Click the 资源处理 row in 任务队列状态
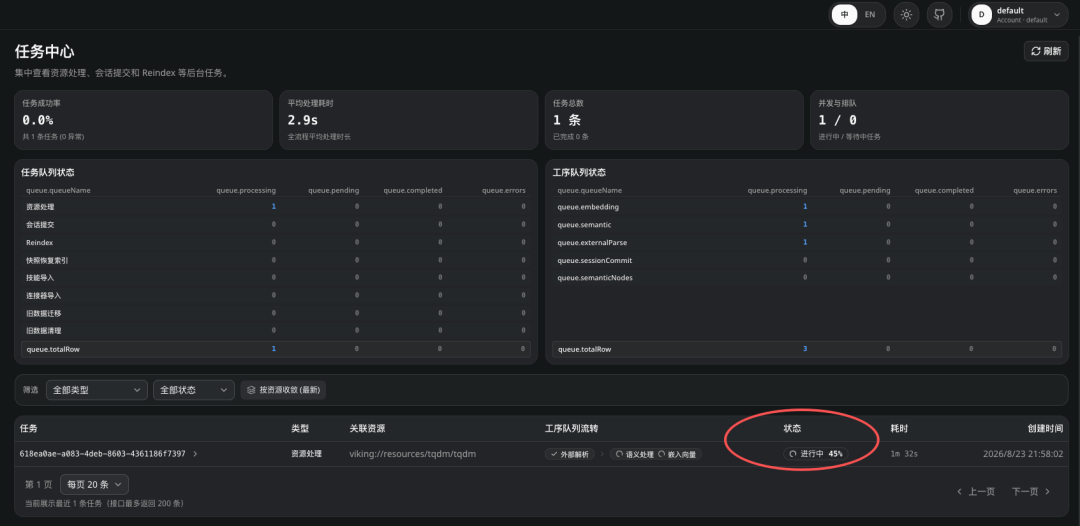1080x526 pixels. coord(276,207)
